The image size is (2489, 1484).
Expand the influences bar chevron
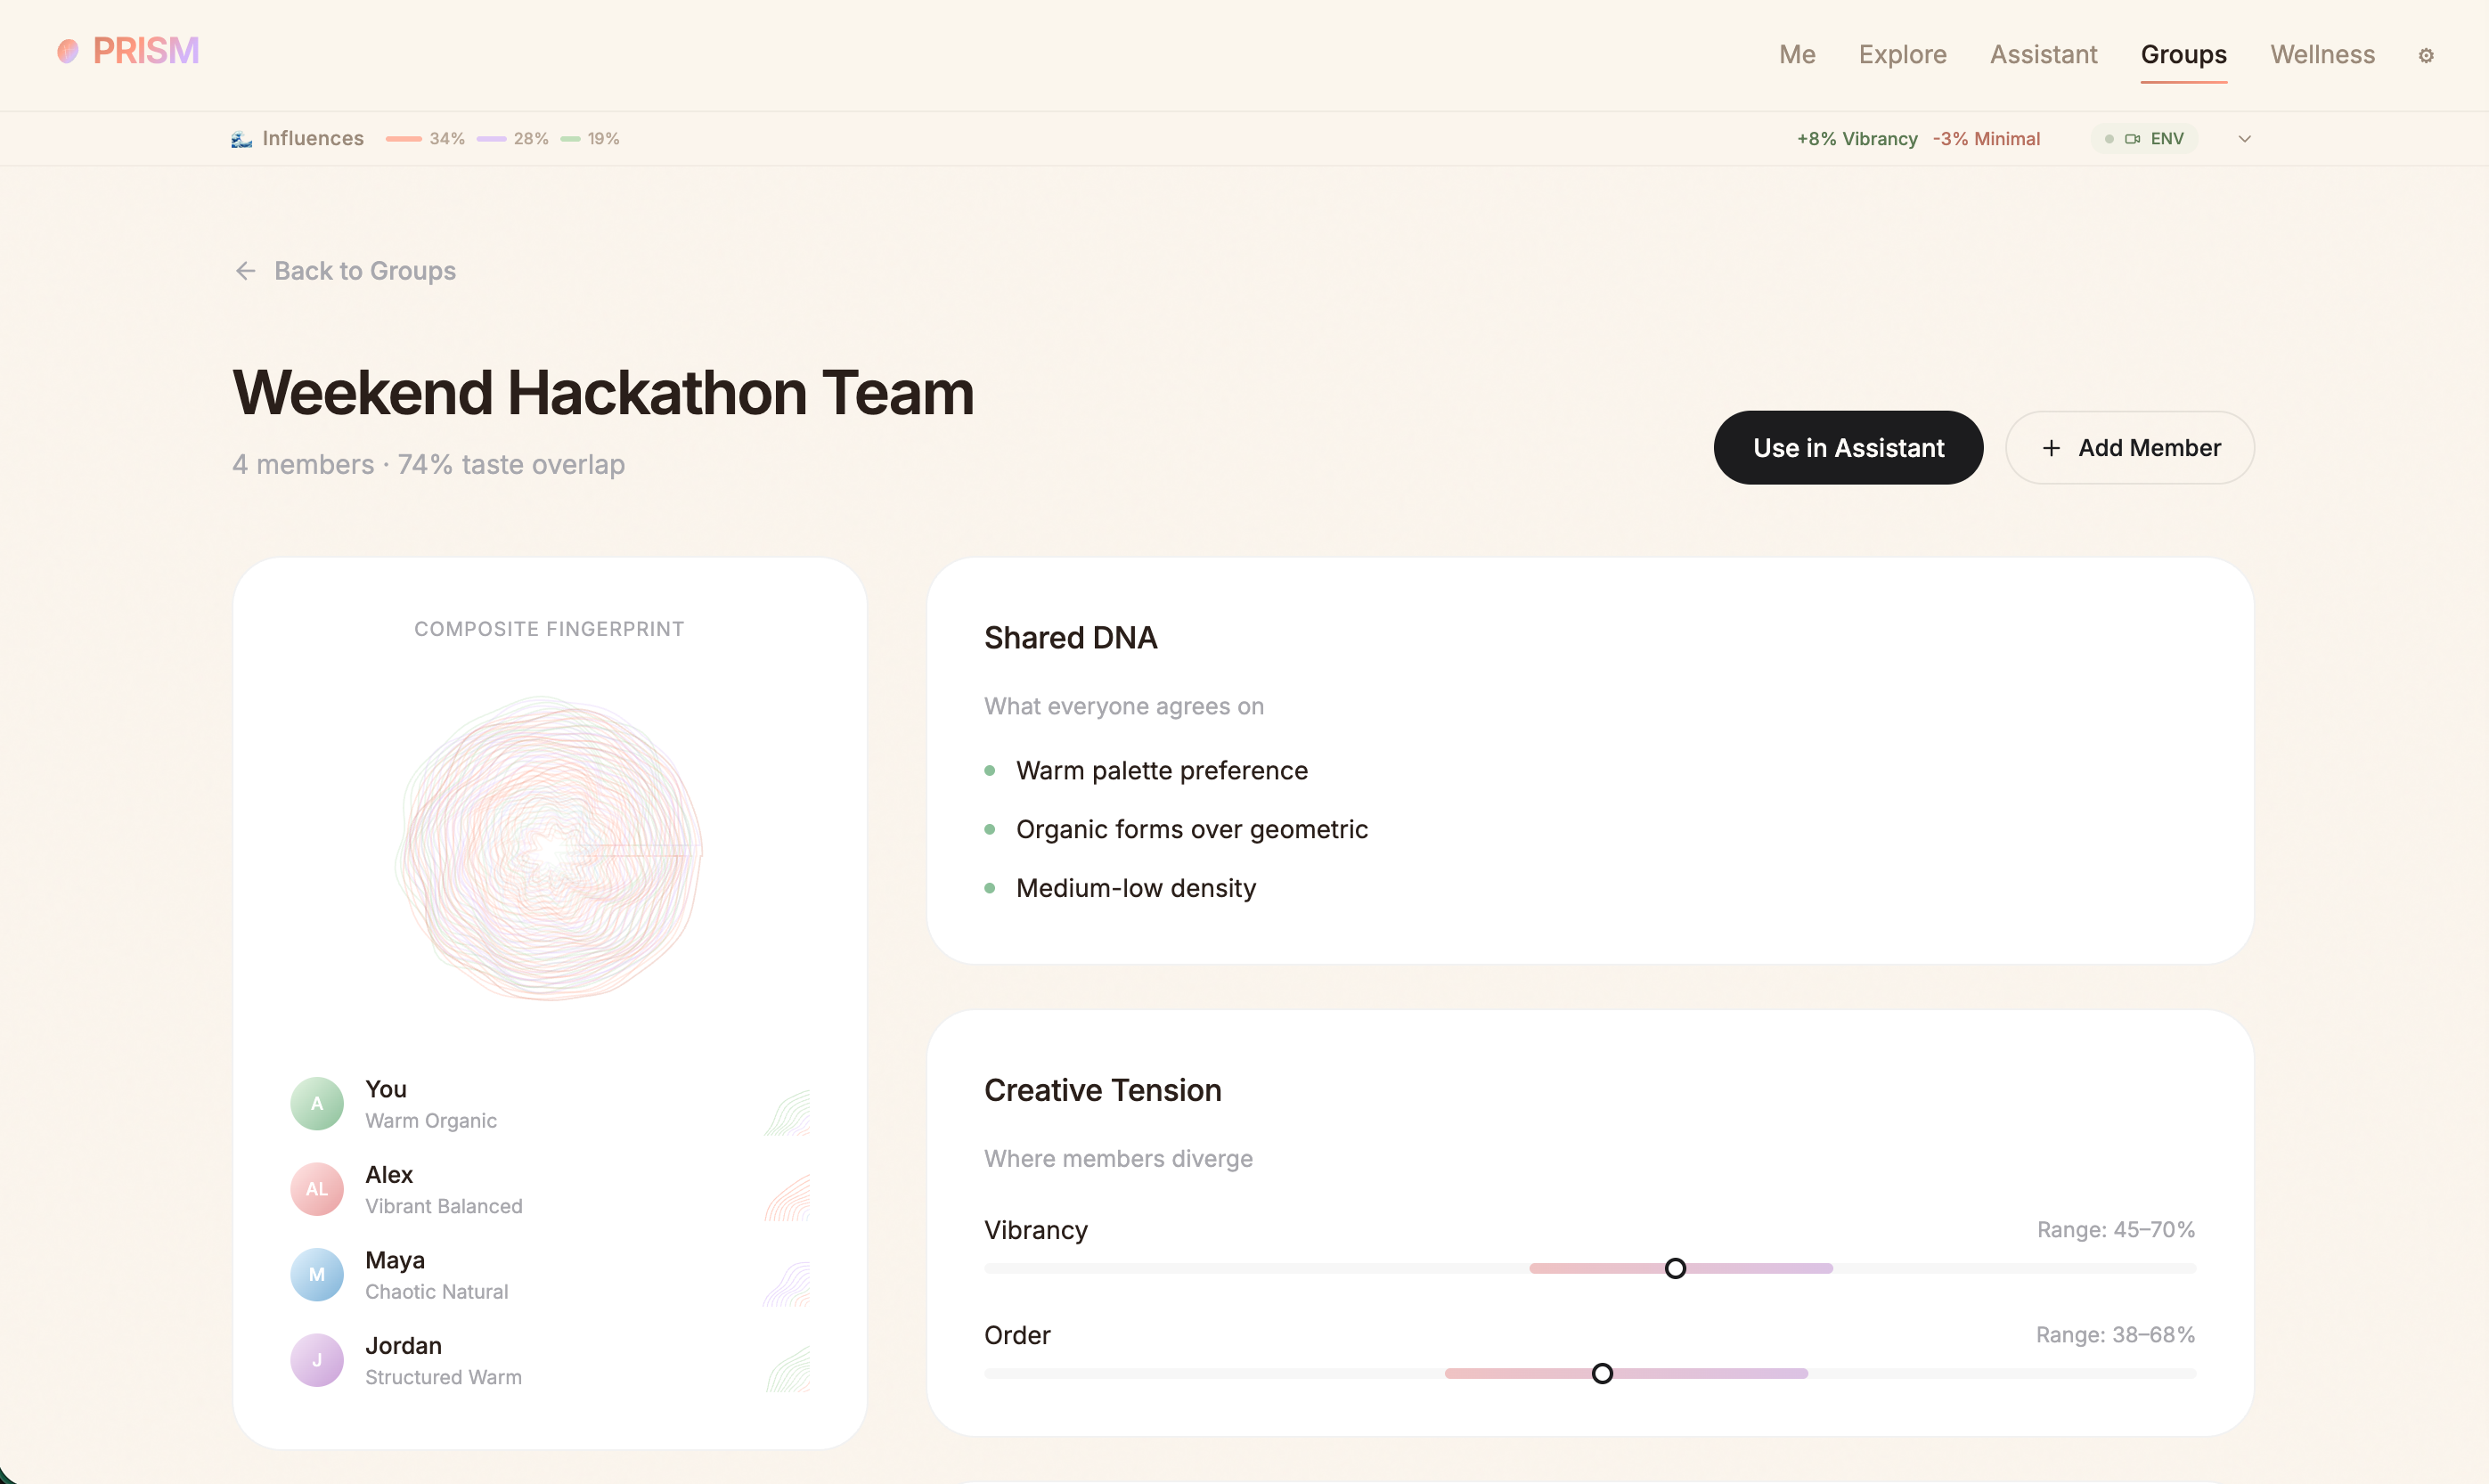(2244, 139)
